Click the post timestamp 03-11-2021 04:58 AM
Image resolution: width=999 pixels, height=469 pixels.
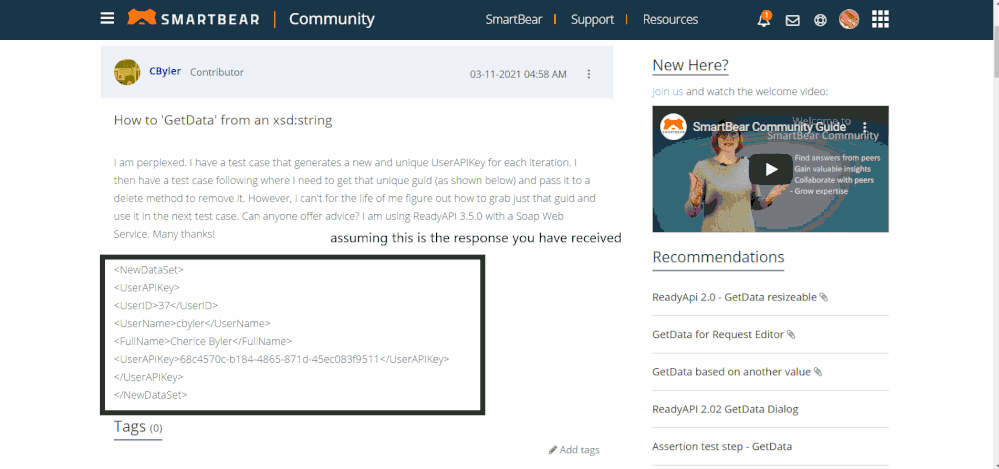[518, 75]
